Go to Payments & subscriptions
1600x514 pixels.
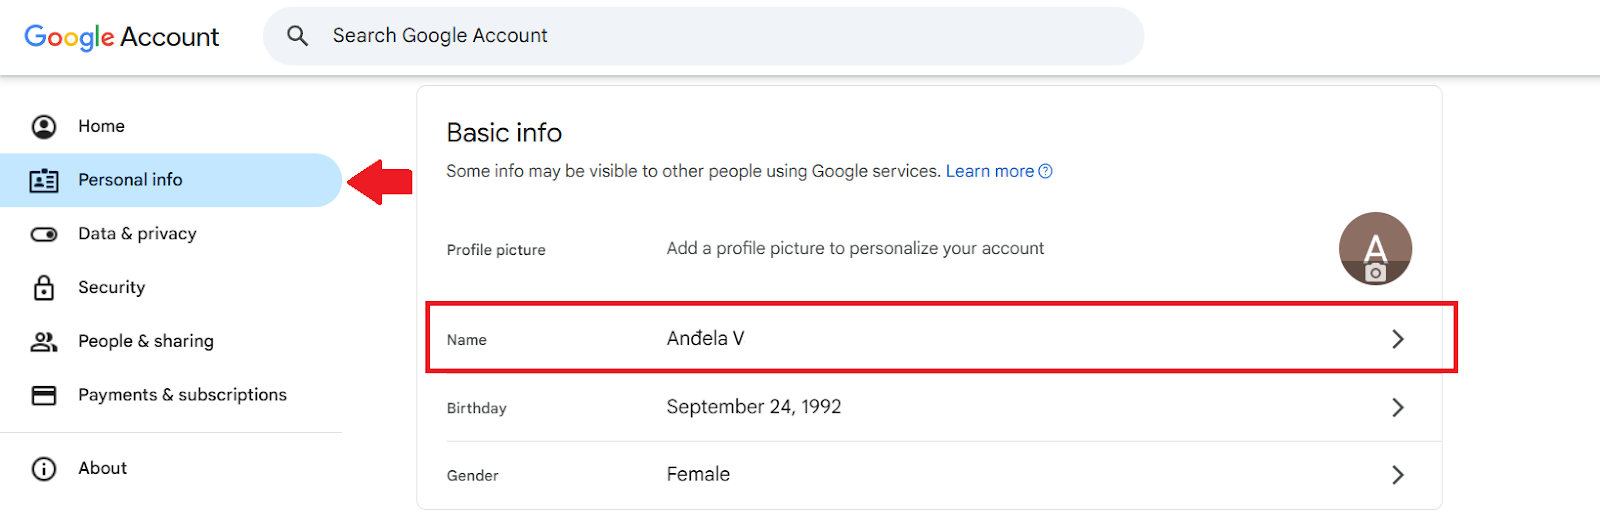click(182, 395)
